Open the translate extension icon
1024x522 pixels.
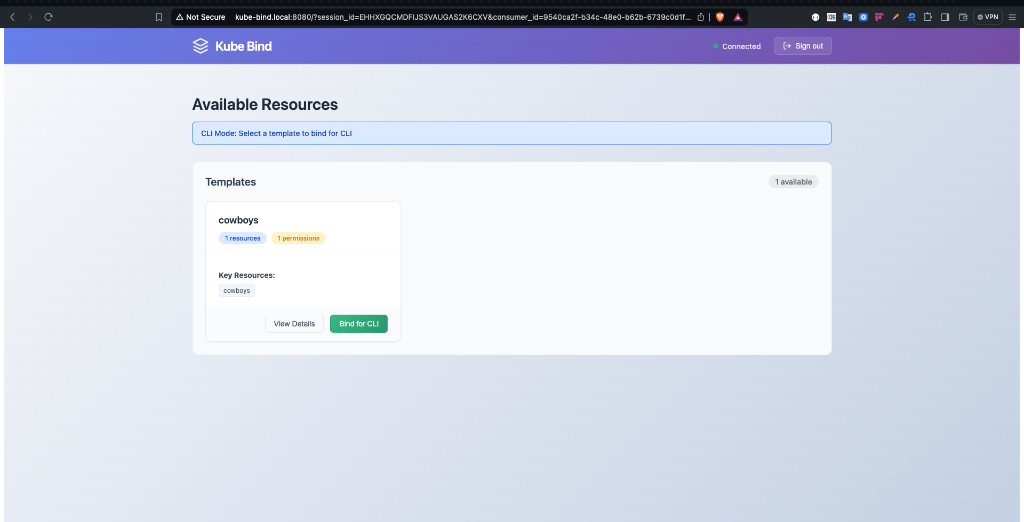[x=848, y=17]
